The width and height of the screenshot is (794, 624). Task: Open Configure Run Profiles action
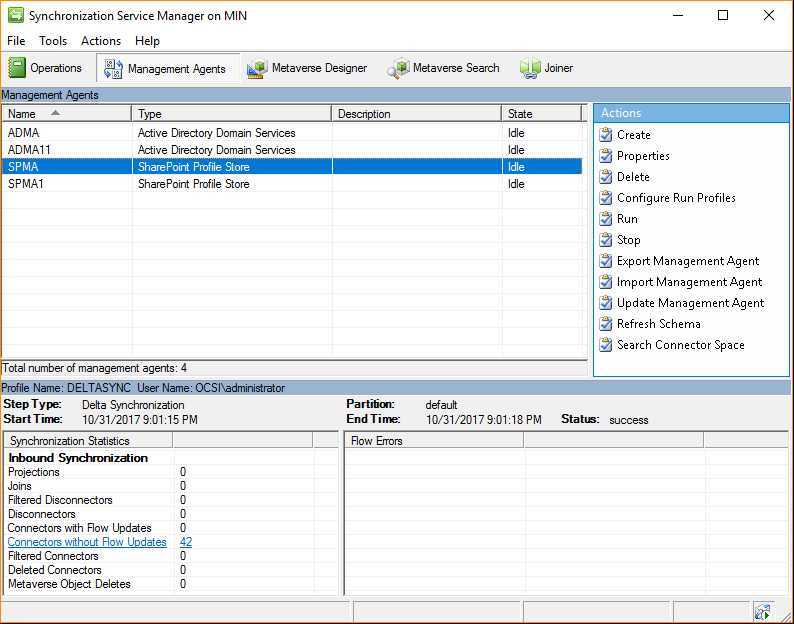click(676, 198)
